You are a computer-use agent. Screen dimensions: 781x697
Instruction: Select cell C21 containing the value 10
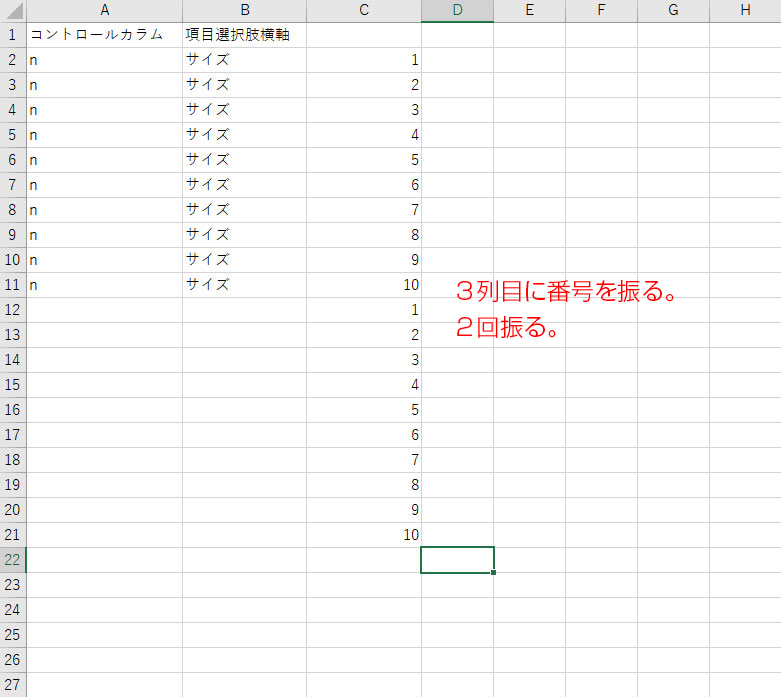click(x=364, y=535)
